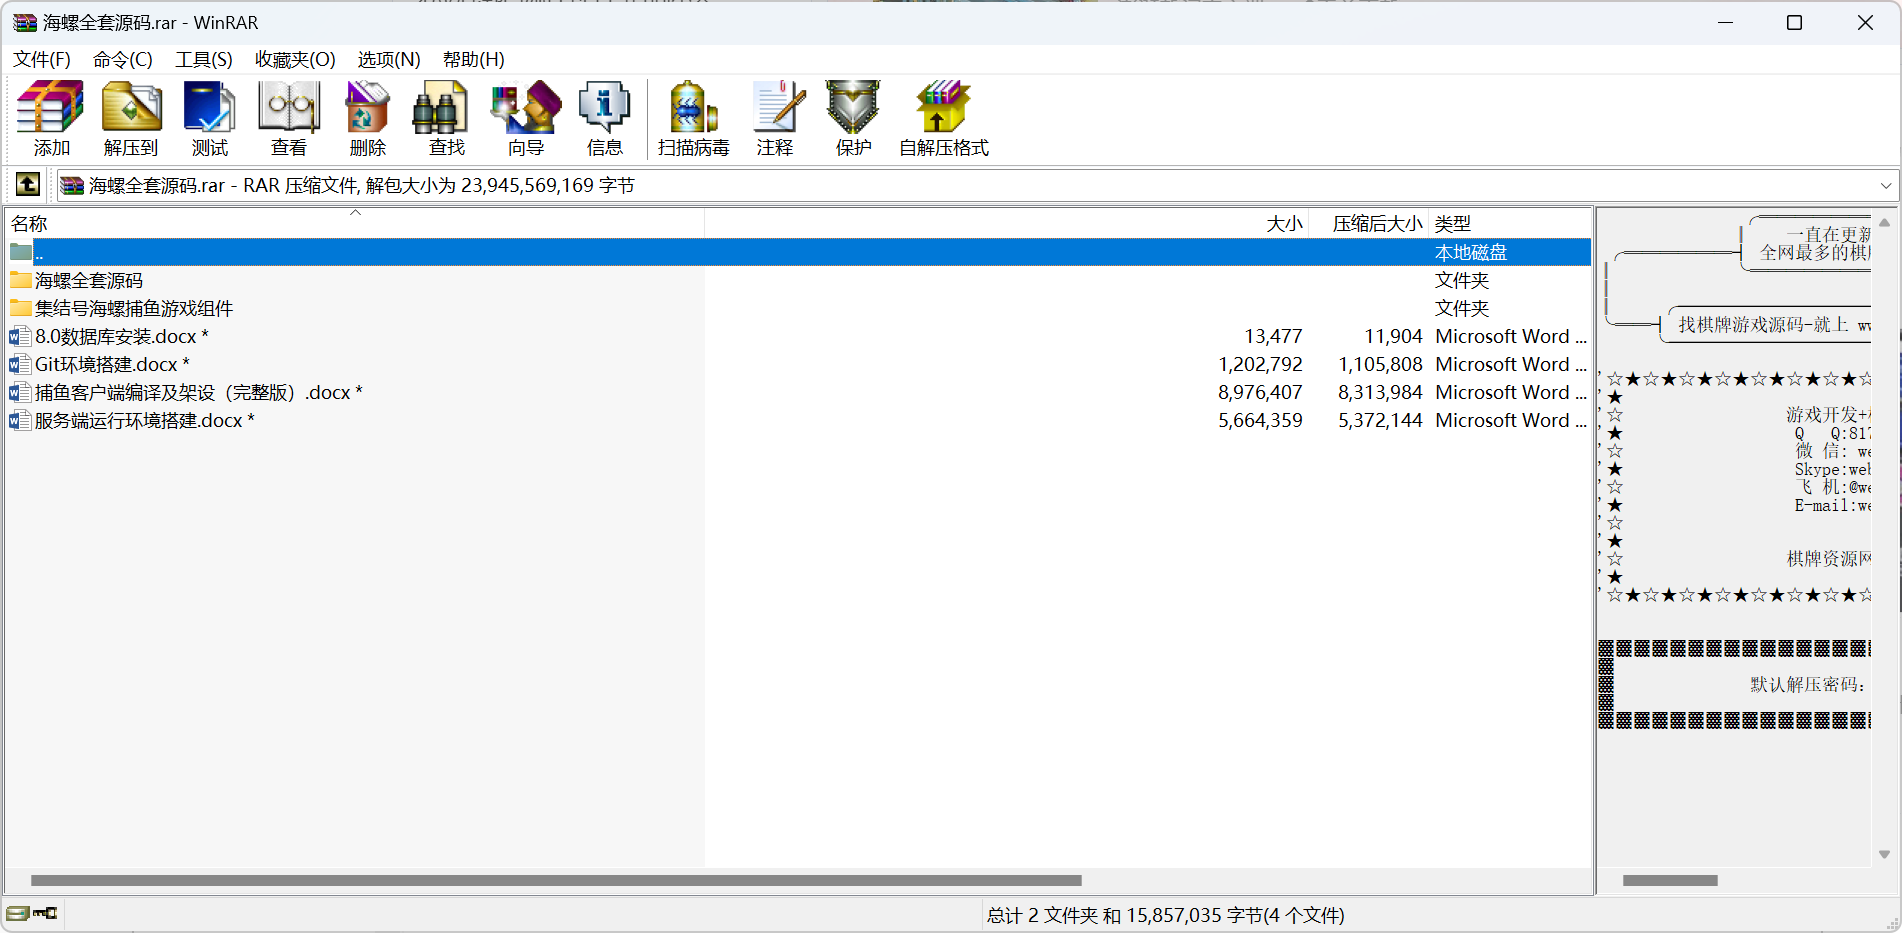The width and height of the screenshot is (1902, 933).
Task: Click the Word icon of 8.0数据库安装.docx
Action: click(20, 336)
